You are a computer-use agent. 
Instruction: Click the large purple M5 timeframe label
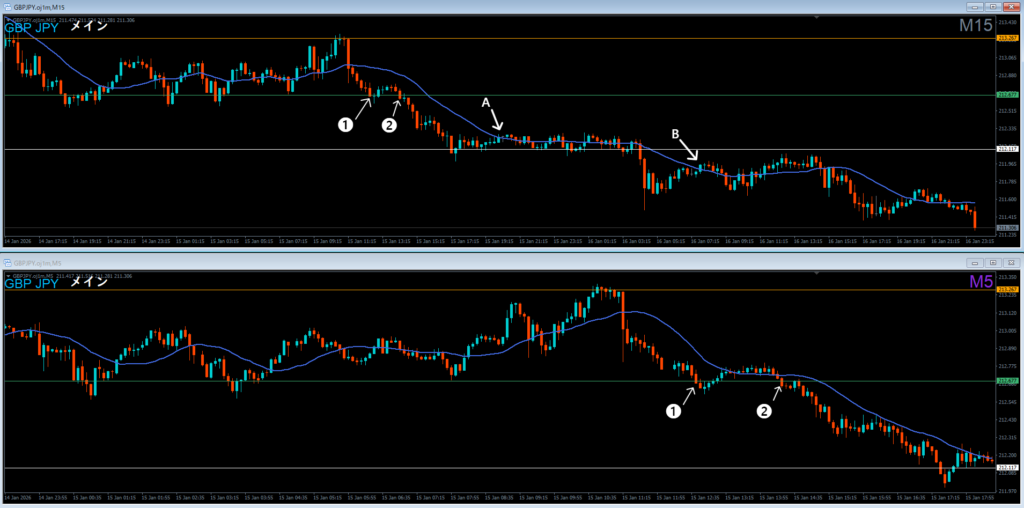click(981, 281)
